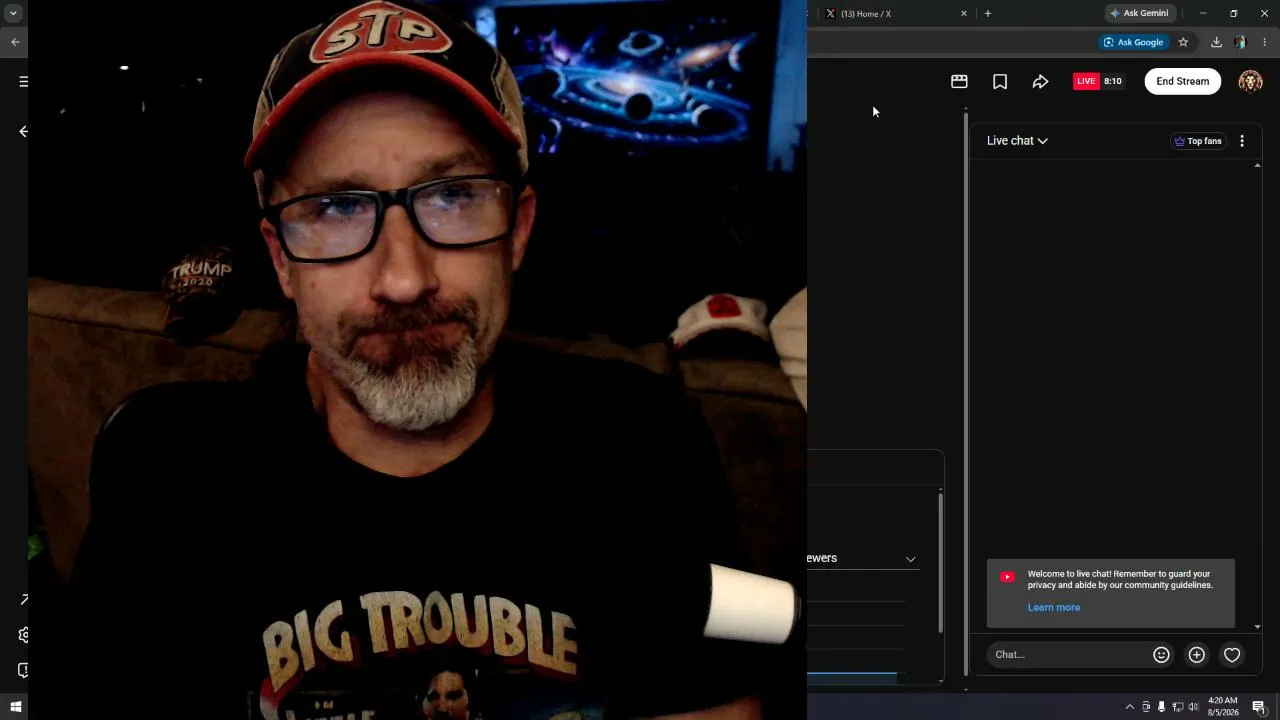The height and width of the screenshot is (720, 1280).
Task: Click the bookmark save icon
Action: (1000, 82)
